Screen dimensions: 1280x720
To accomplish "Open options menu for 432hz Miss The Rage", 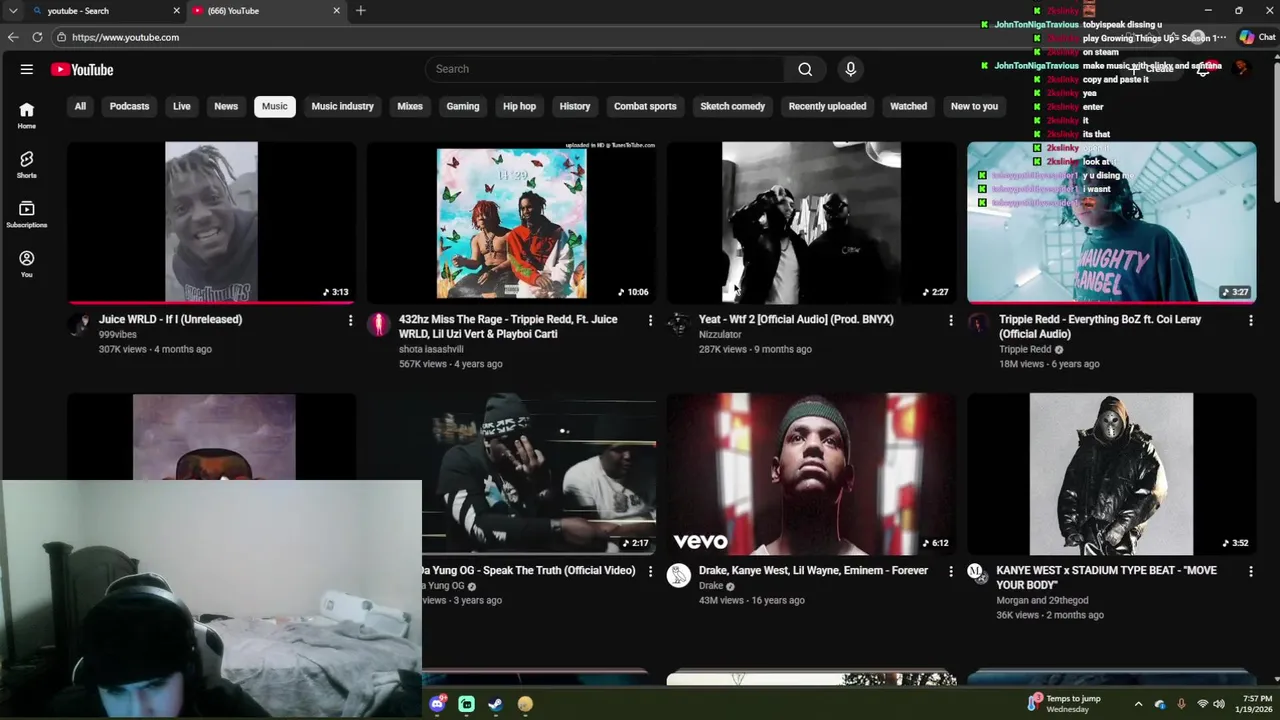I will (x=650, y=320).
